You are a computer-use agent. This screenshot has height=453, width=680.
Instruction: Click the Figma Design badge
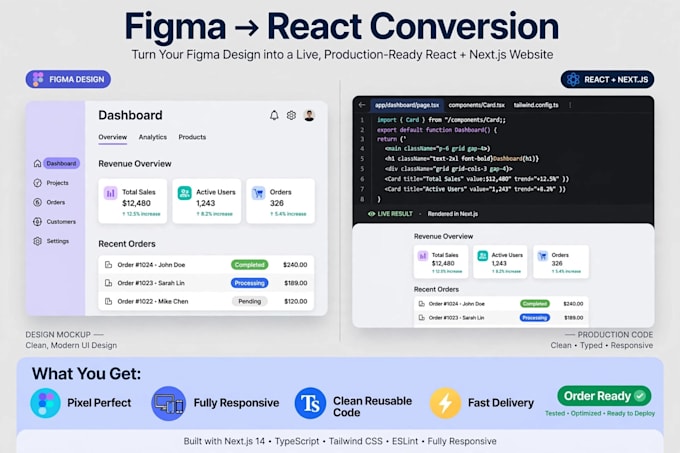(x=68, y=79)
